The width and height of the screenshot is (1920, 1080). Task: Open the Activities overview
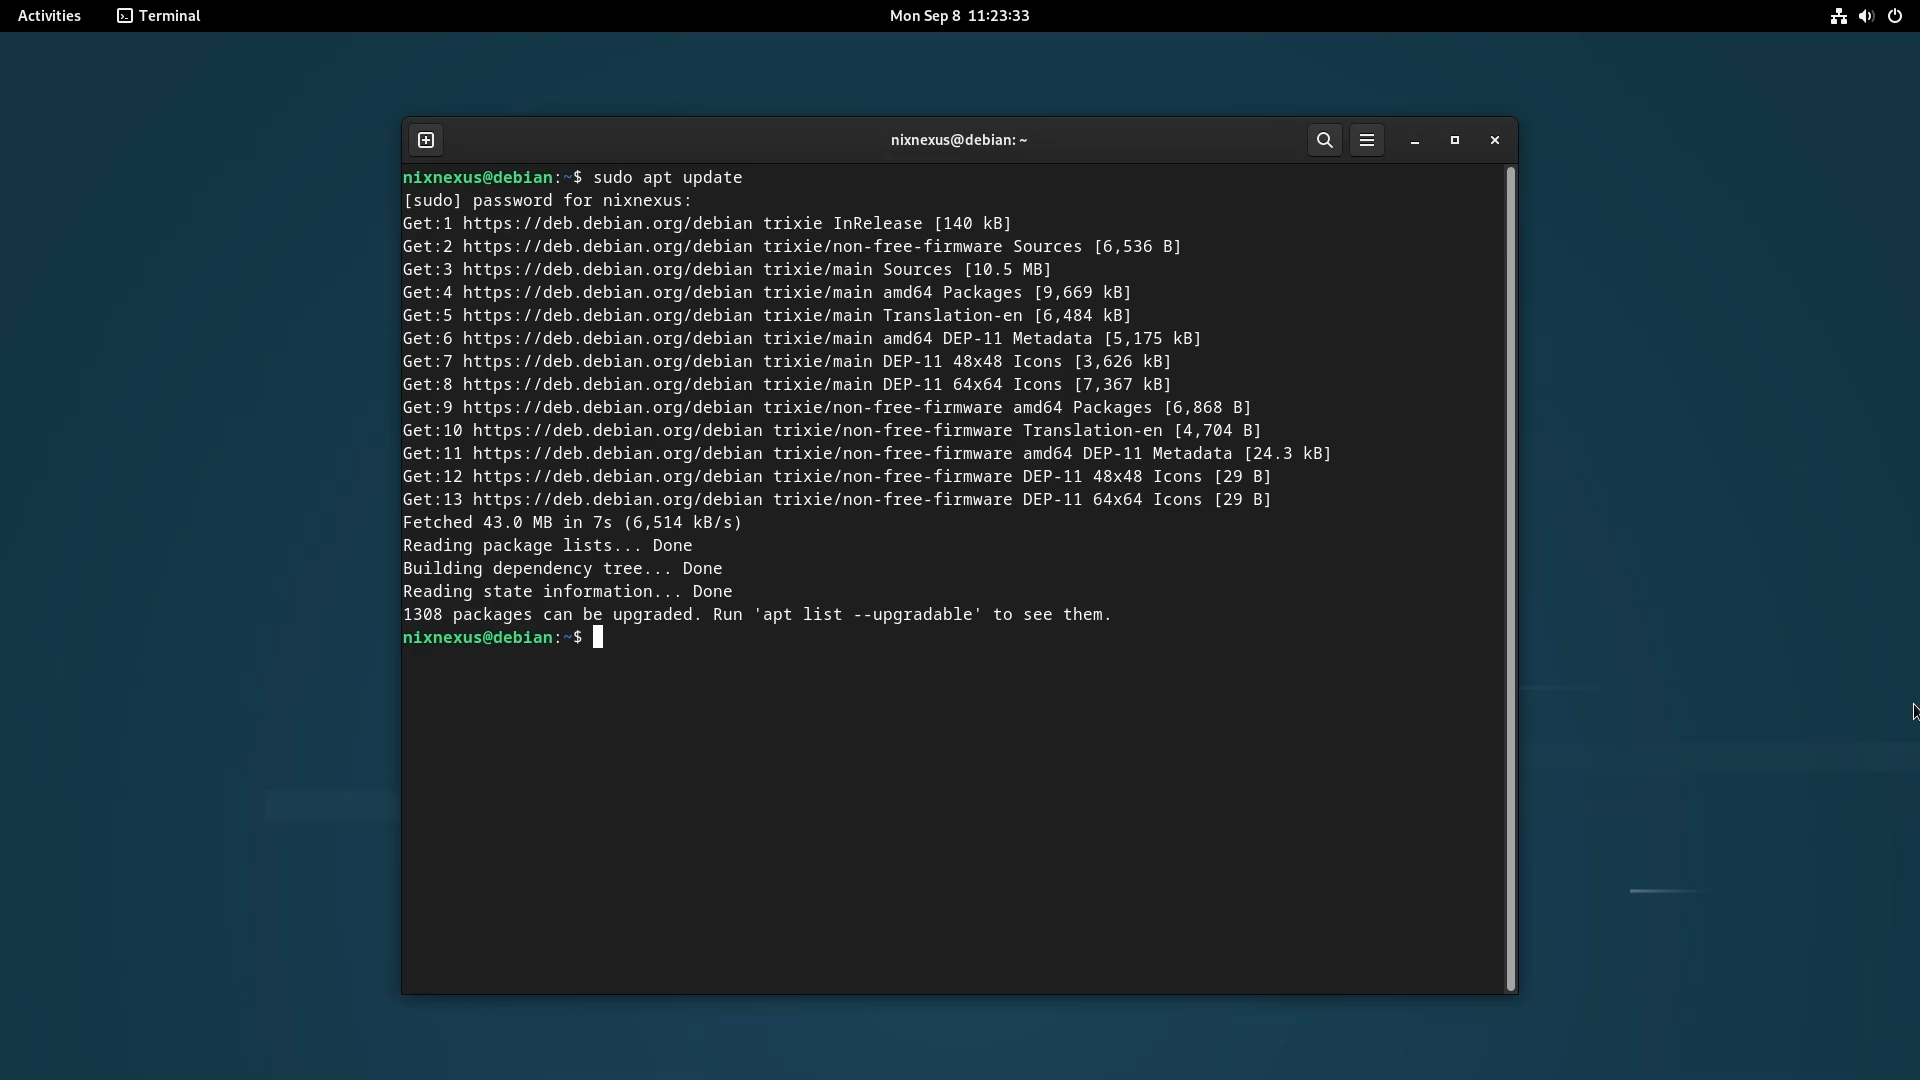coord(49,16)
